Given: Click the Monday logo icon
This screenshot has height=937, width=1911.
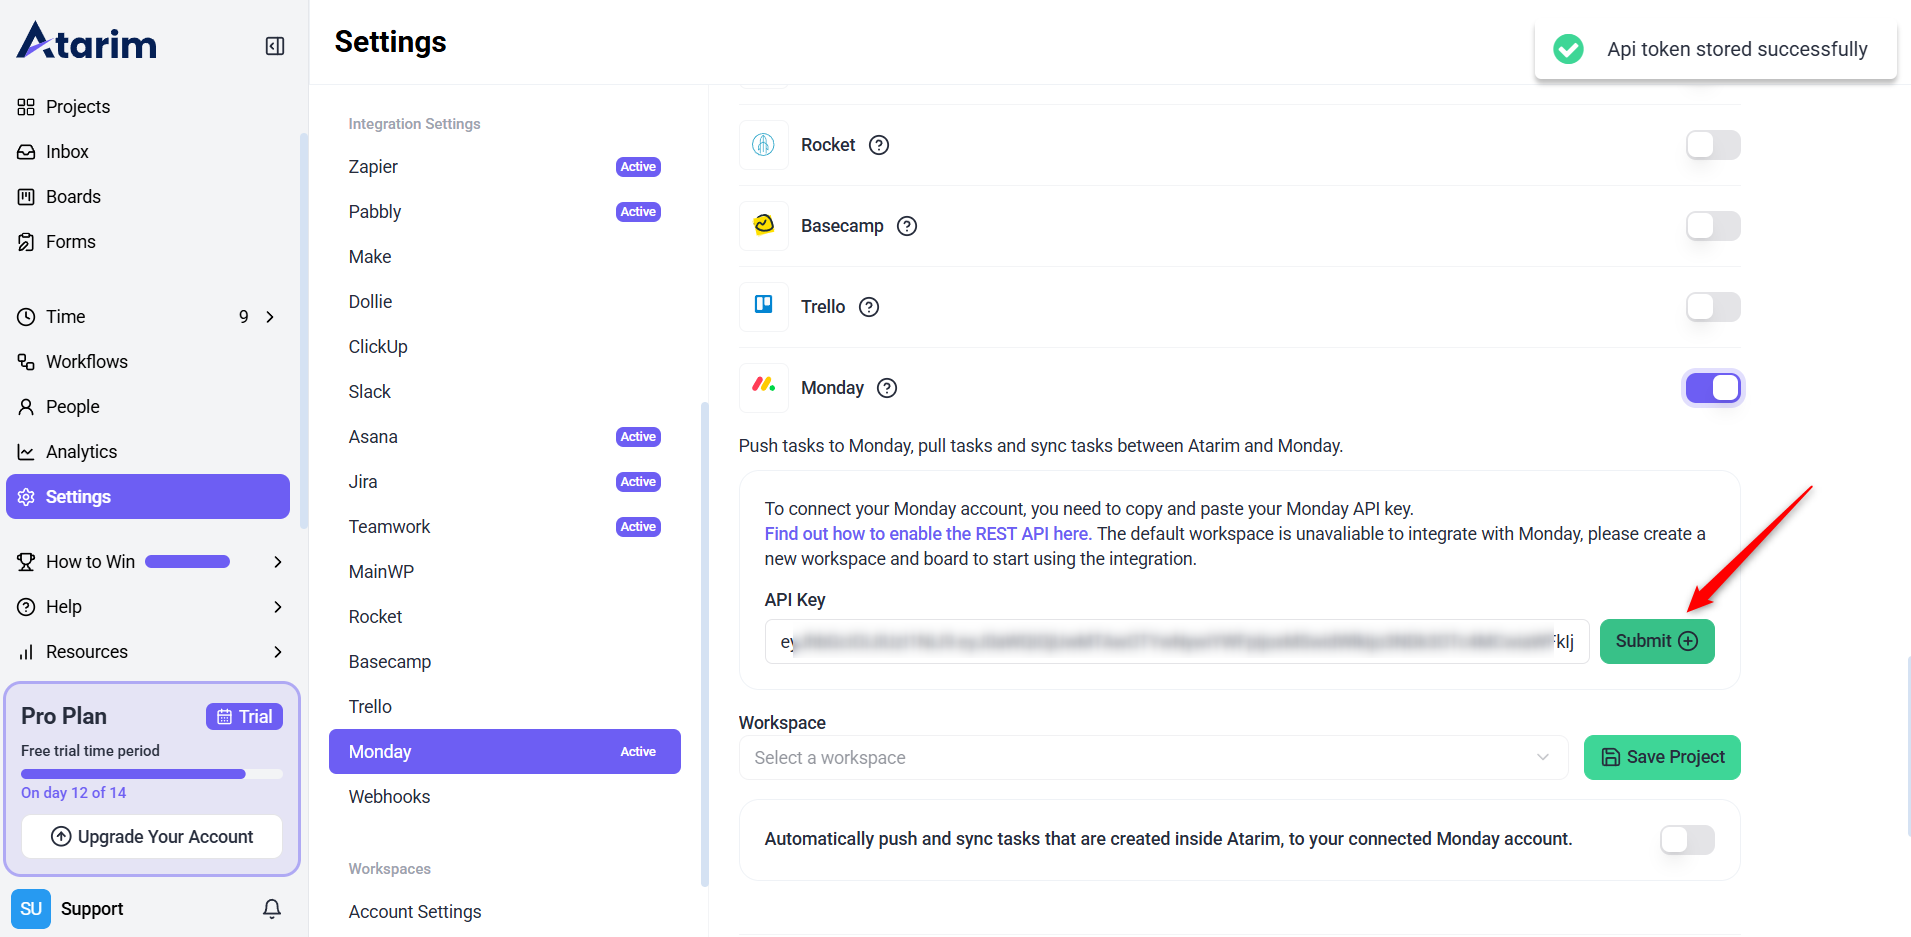Looking at the screenshot, I should pos(764,387).
